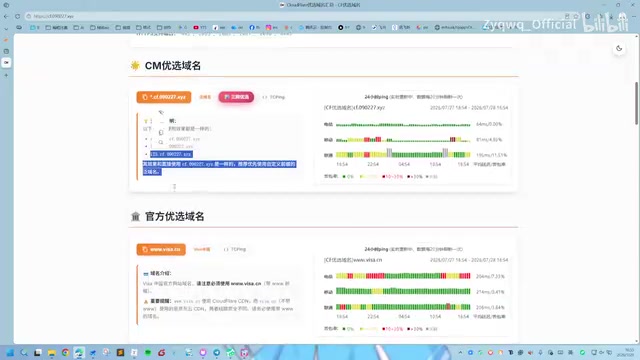The width and height of the screenshot is (640, 360).
Task: Select the active CM tab in the vertical tab strip
Action: [x=6, y=62]
